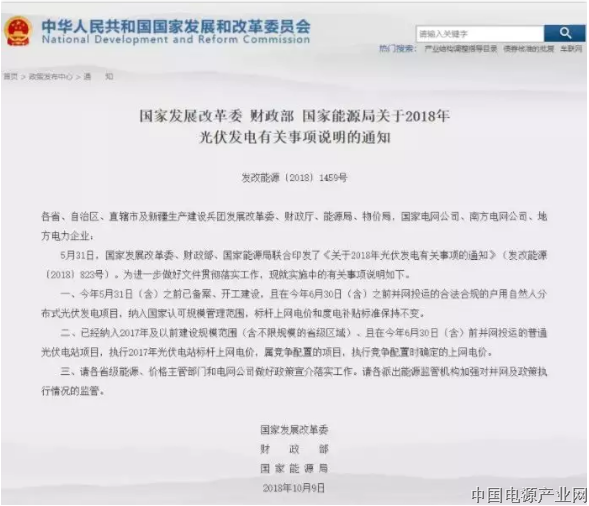Click the magnifier search button
This screenshot has height=506, width=589.
pyautogui.click(x=565, y=33)
